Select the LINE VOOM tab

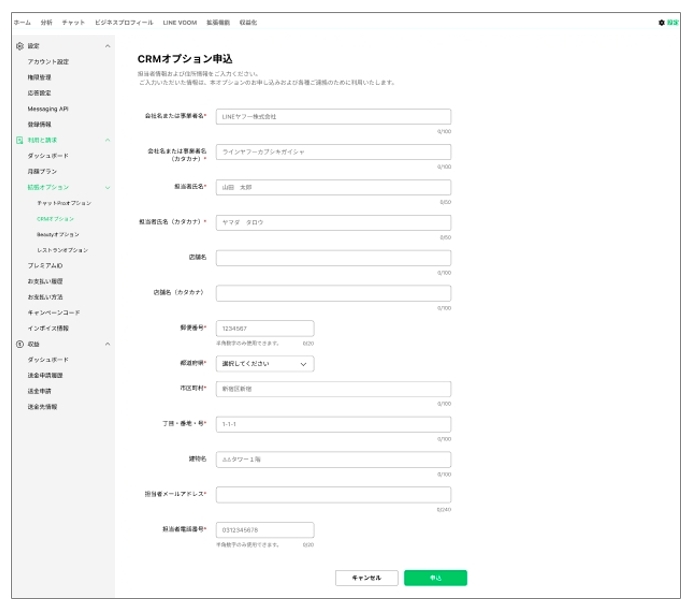coord(180,22)
